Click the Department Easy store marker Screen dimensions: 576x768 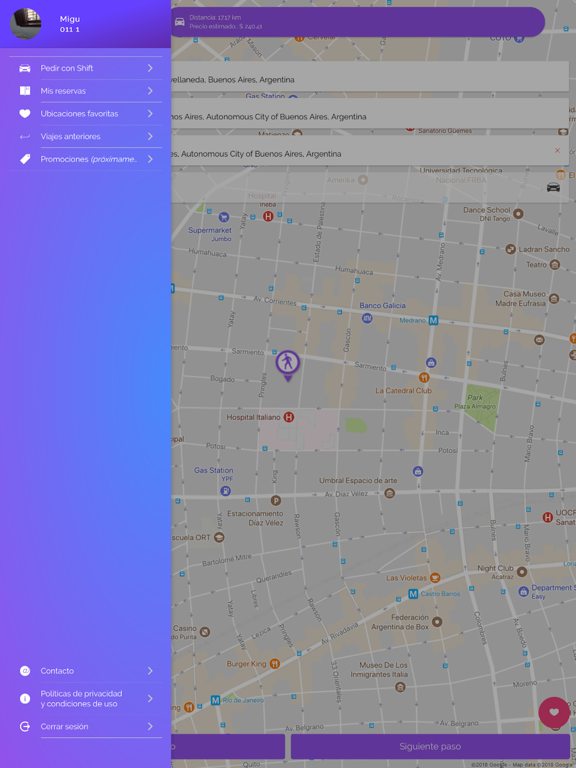tap(524, 592)
